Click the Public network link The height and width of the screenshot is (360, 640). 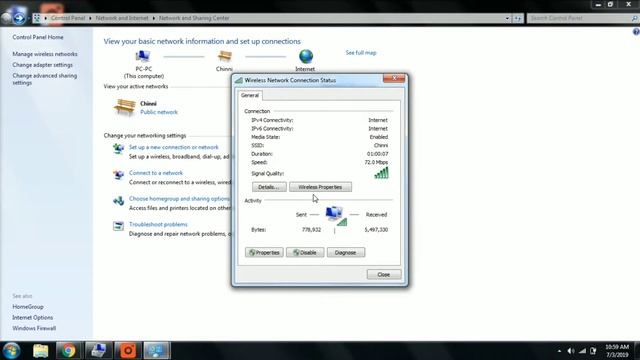(x=159, y=112)
